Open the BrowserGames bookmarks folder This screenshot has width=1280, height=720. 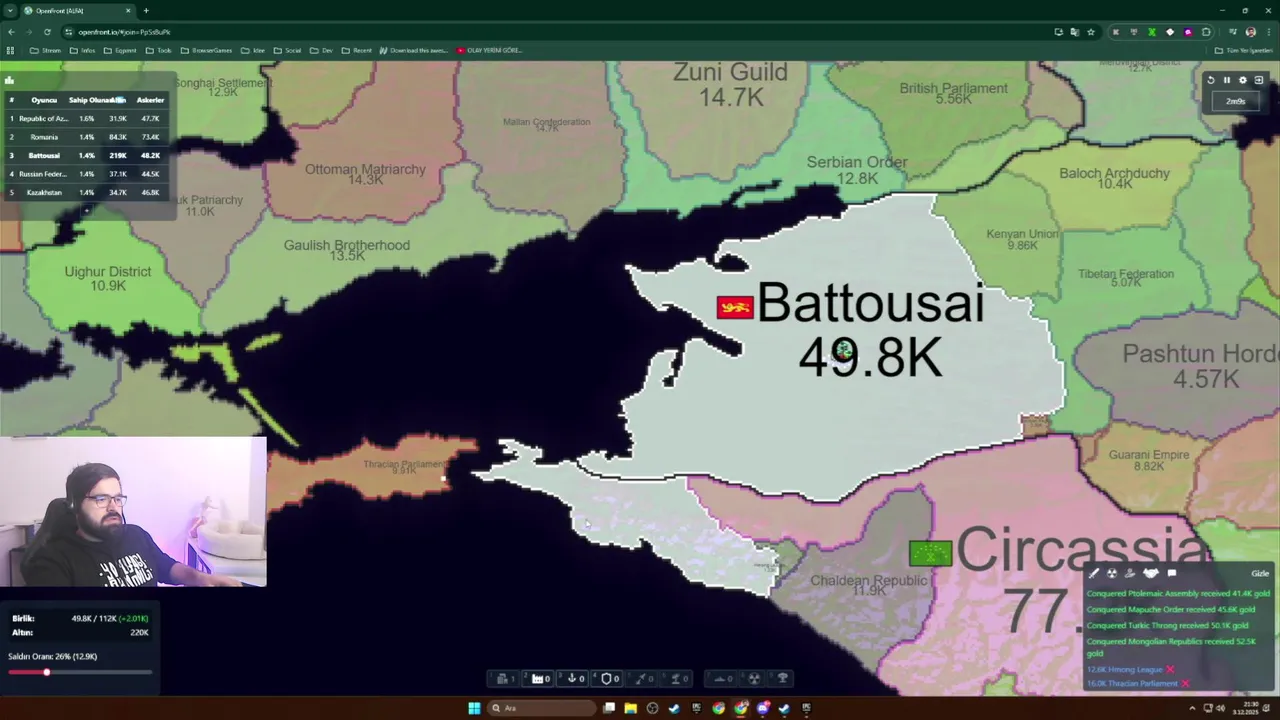coord(206,50)
